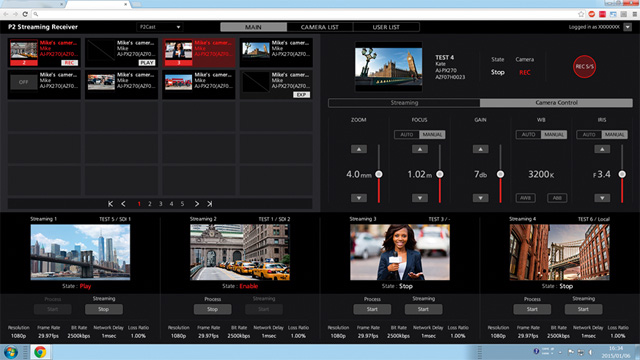Stop streaming on the Streaming 1 panel
This screenshot has height=360, width=640.
point(104,309)
